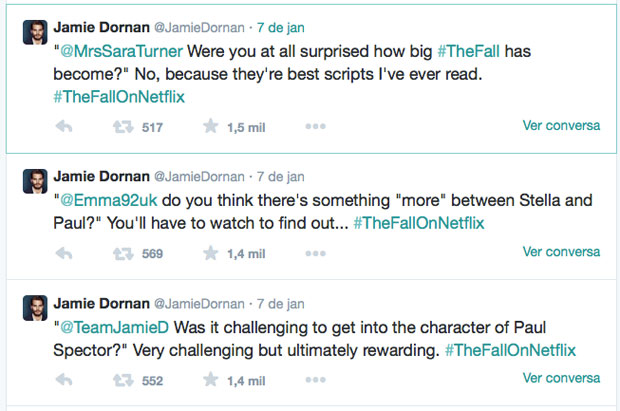Reply to the @TeamJamieD tweet

63,380
